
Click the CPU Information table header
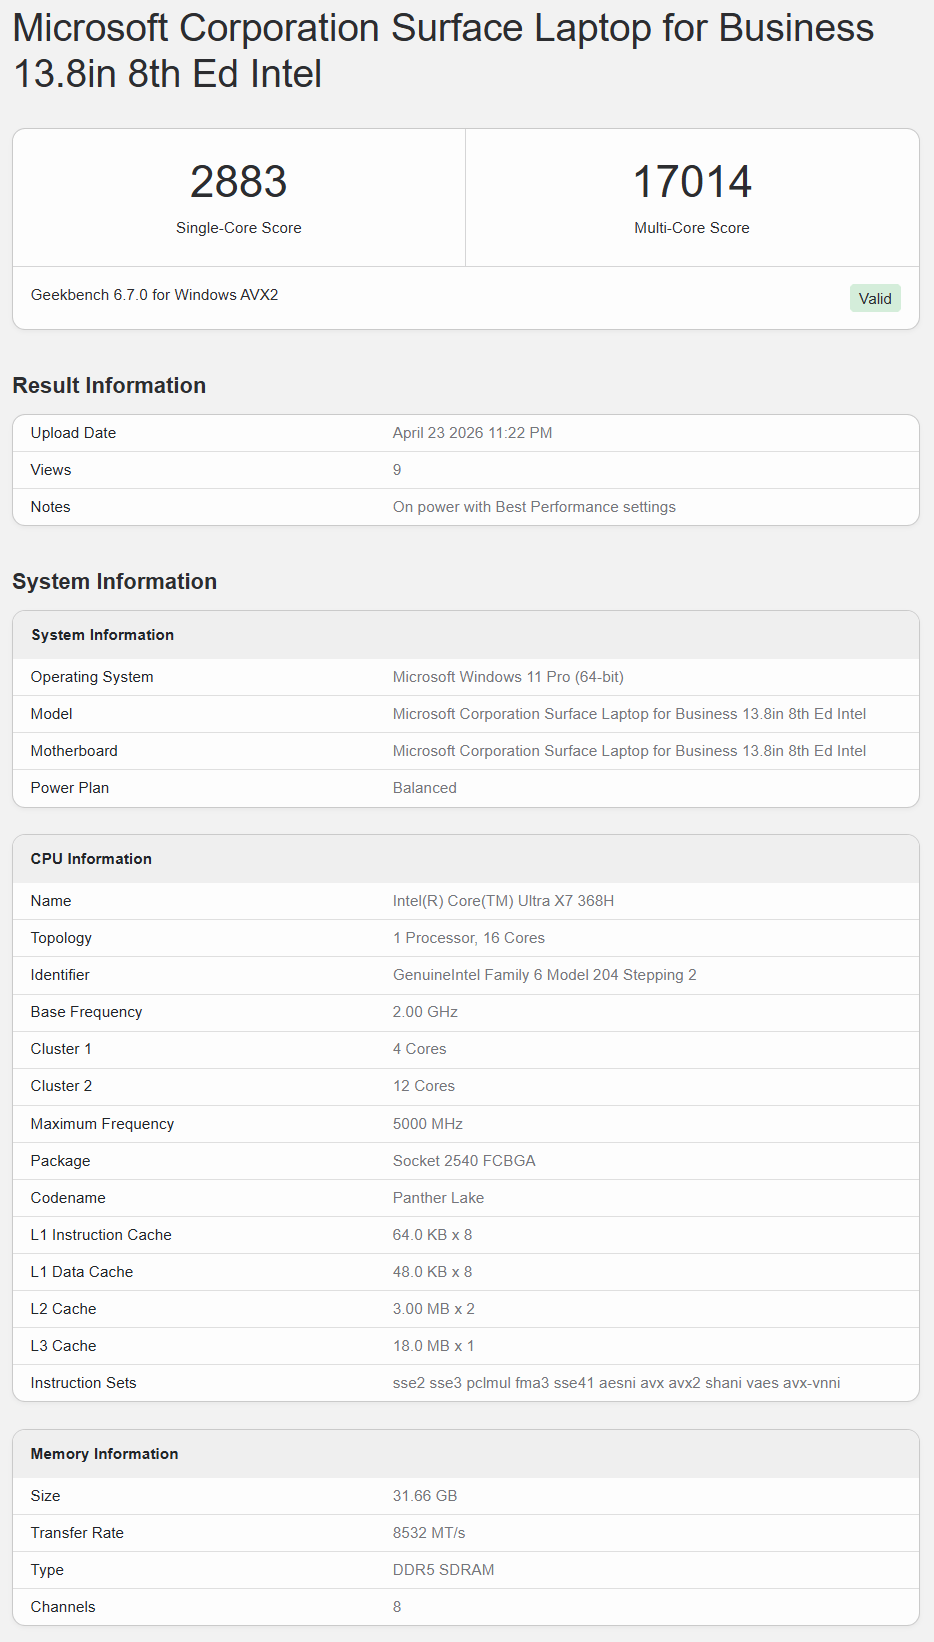[x=466, y=859]
